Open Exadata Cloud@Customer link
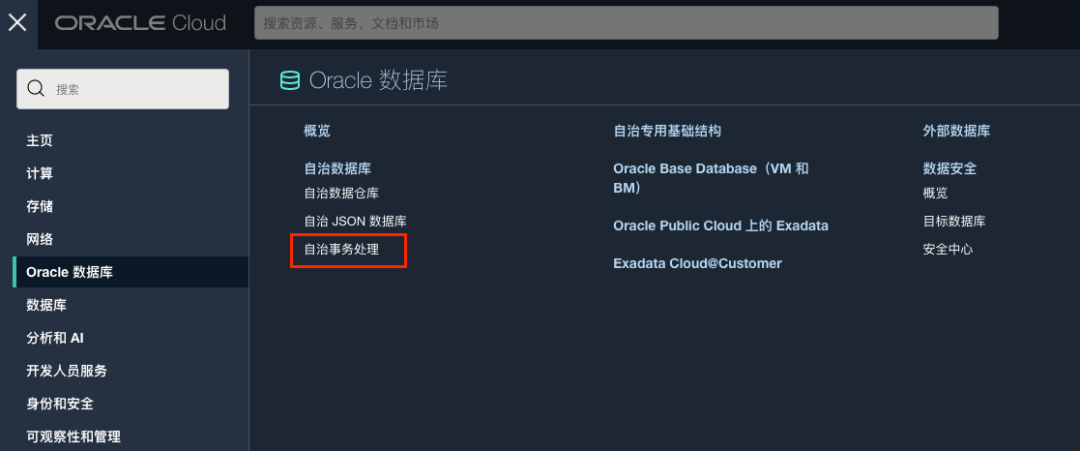The image size is (1080, 451). [697, 263]
